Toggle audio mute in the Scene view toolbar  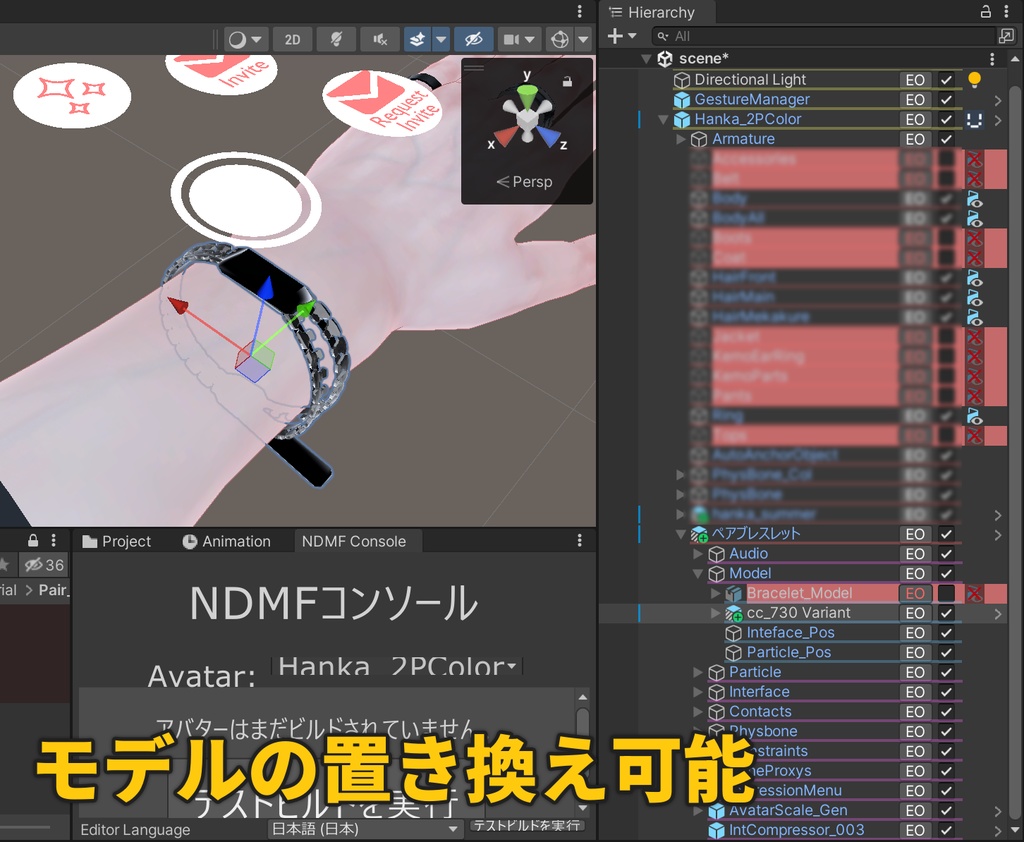(379, 39)
